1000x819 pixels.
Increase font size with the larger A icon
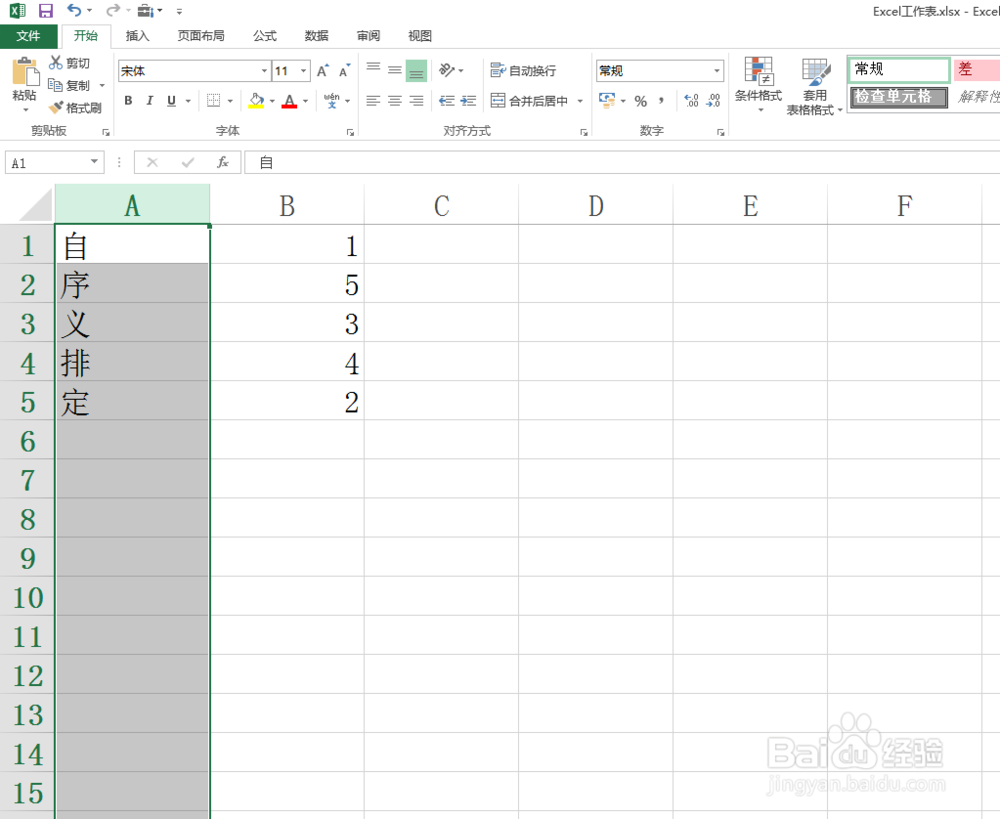[323, 71]
